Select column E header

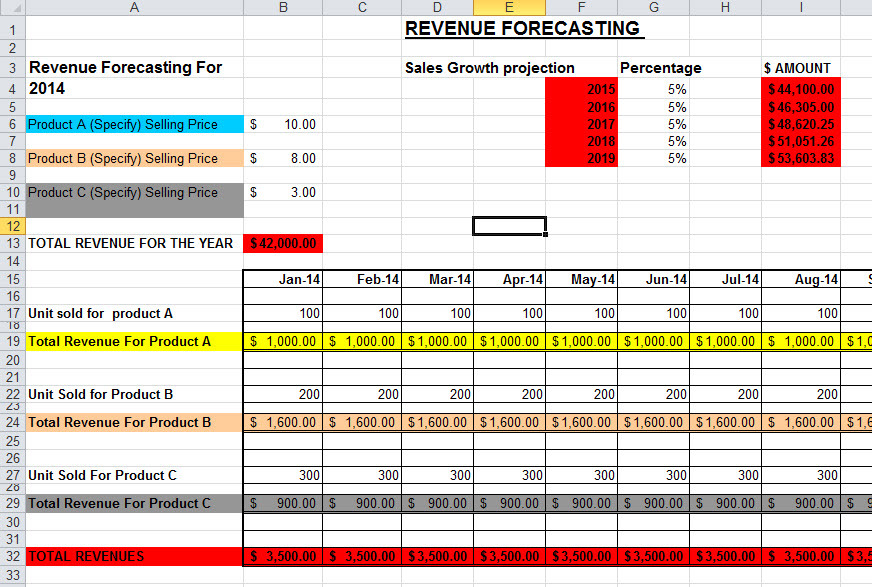[x=509, y=7]
